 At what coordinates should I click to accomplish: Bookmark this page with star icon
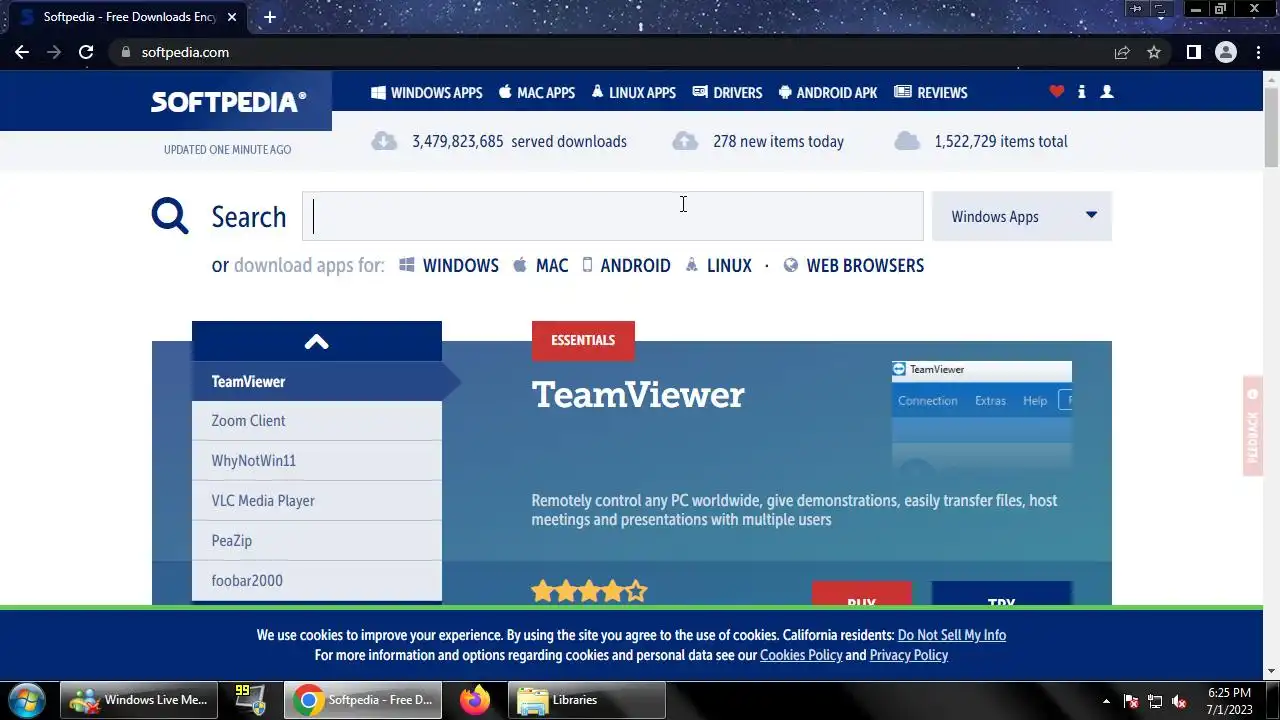click(1154, 52)
